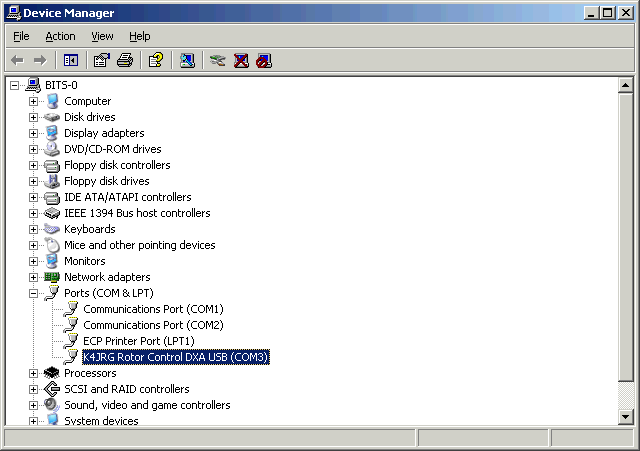
Task: Expand the Disk drives category
Action: (x=33, y=117)
